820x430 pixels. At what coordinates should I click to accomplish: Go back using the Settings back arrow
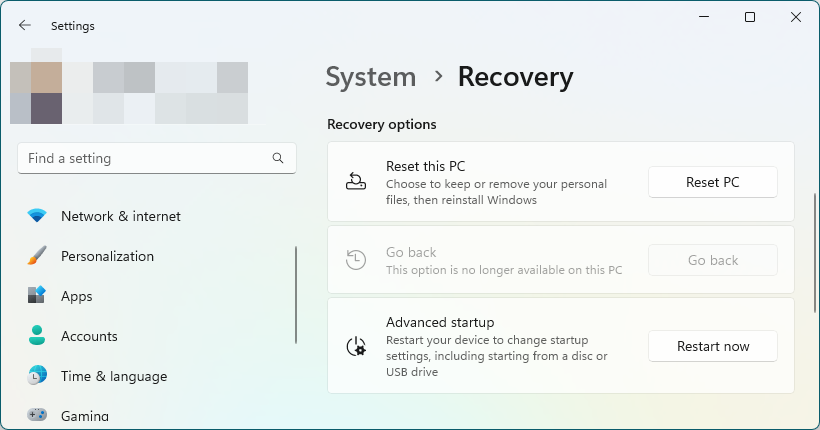click(25, 26)
